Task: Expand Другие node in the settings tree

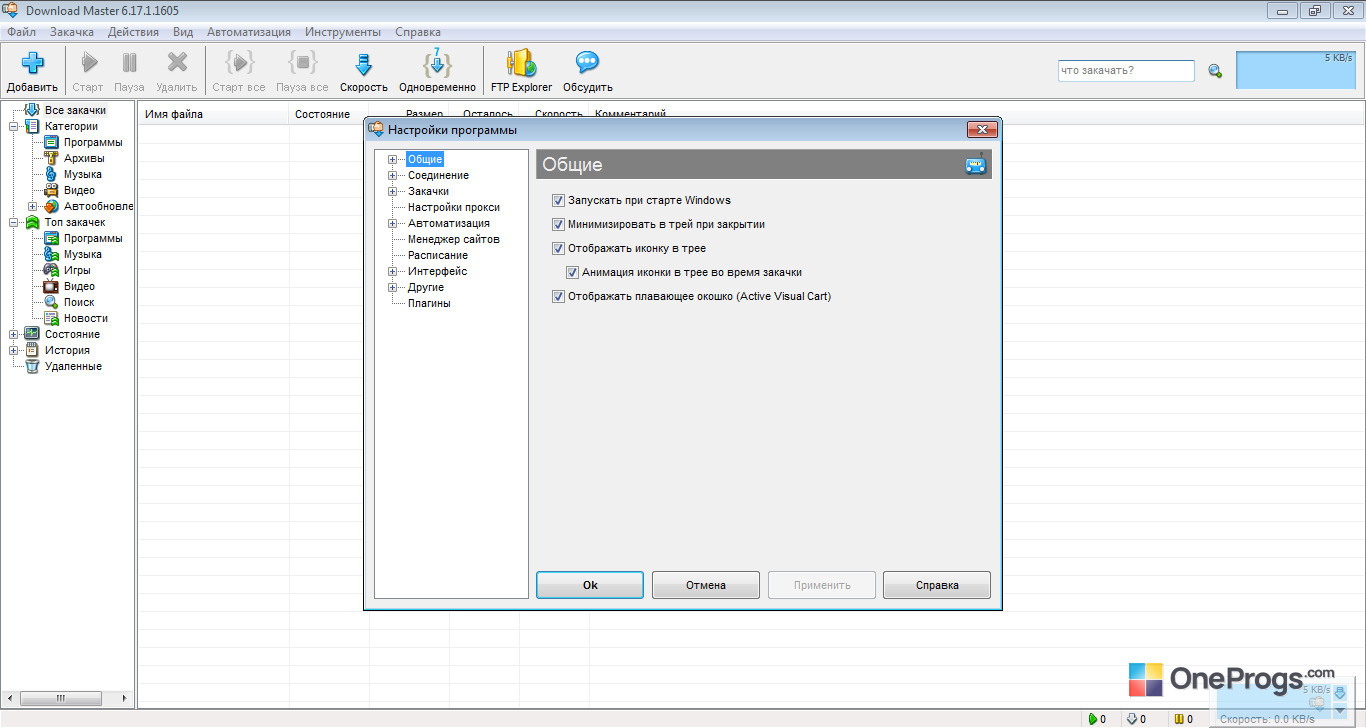Action: [393, 287]
